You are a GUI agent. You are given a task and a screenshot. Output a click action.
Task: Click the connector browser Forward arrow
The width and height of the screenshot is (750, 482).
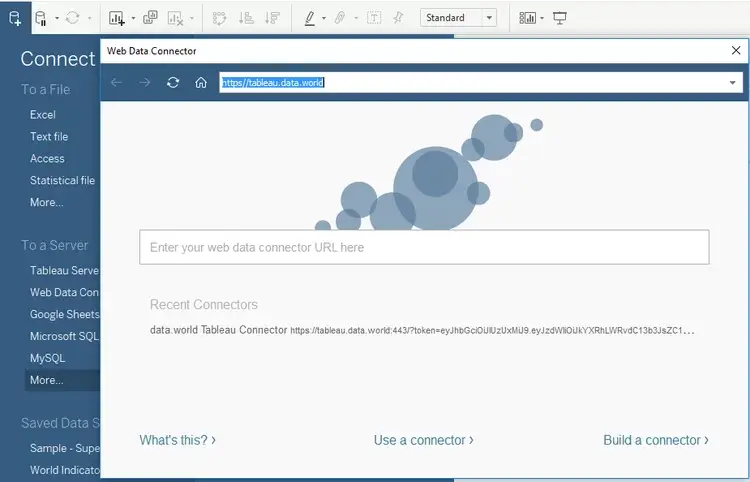[x=144, y=83]
